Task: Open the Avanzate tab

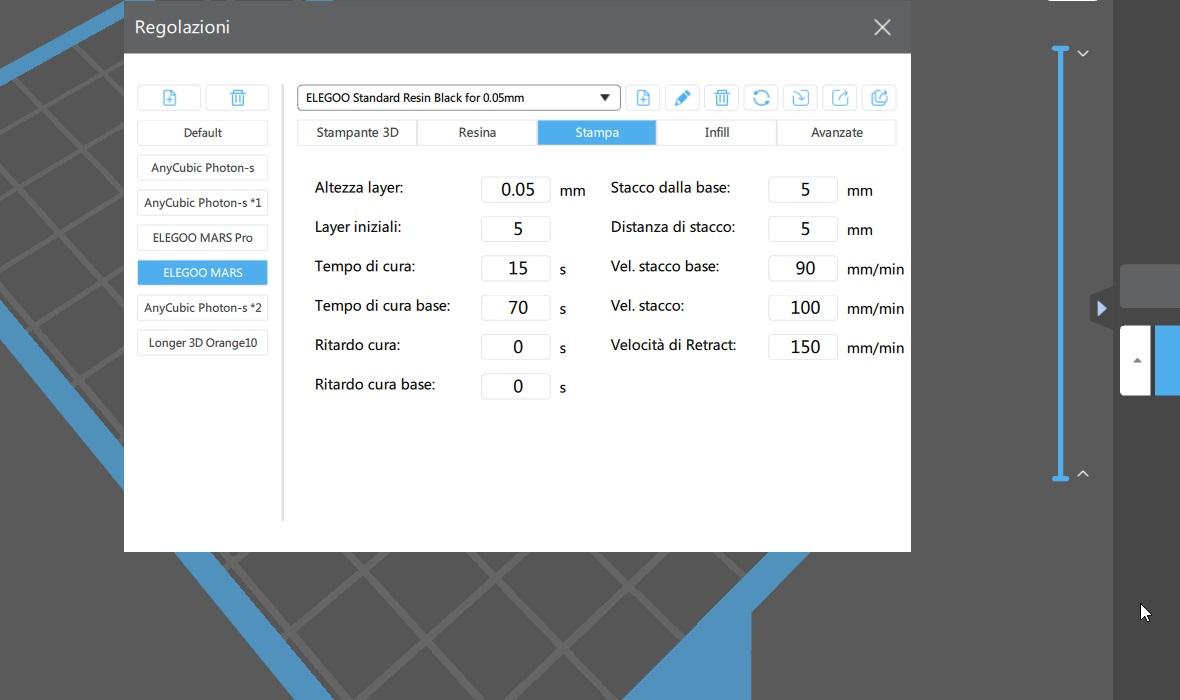Action: pyautogui.click(x=836, y=132)
